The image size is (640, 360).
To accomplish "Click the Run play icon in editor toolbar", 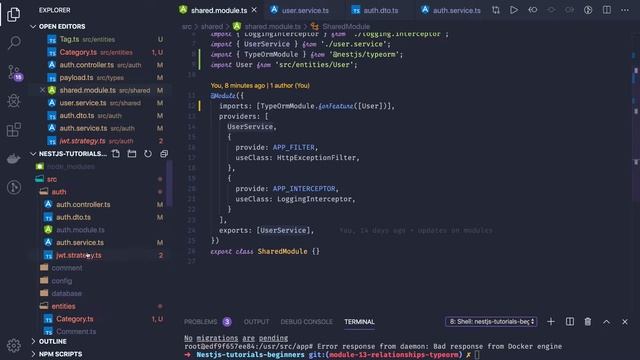I will [x=514, y=10].
